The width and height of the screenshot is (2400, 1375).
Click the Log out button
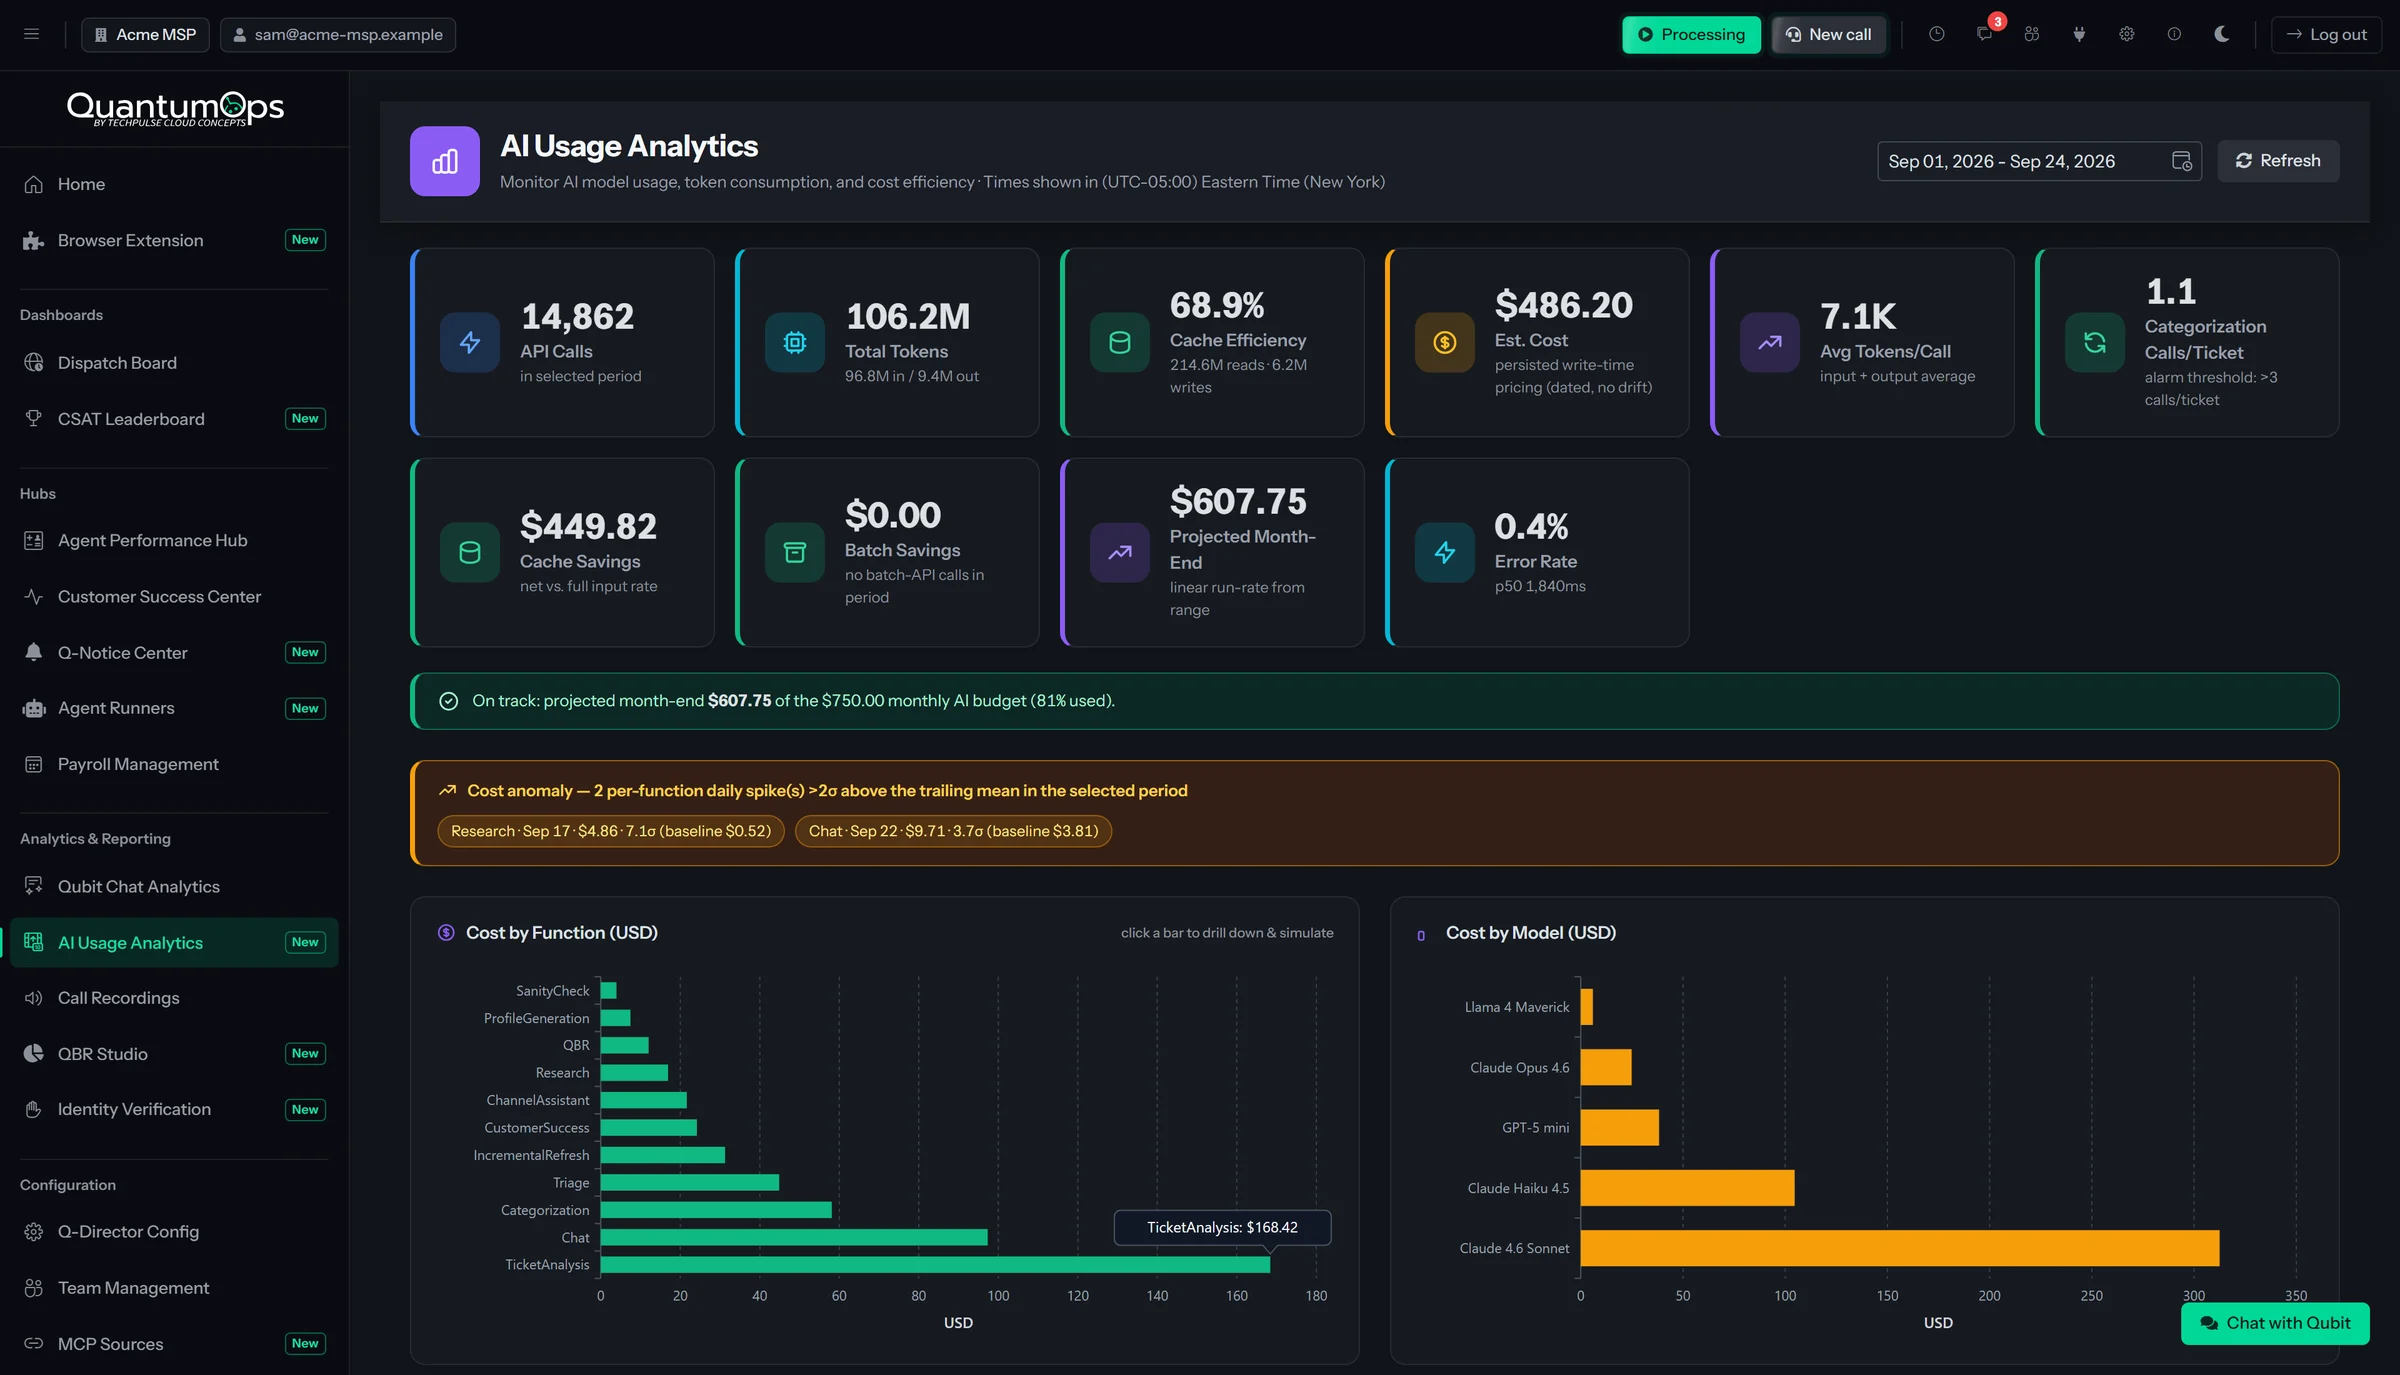[2326, 34]
